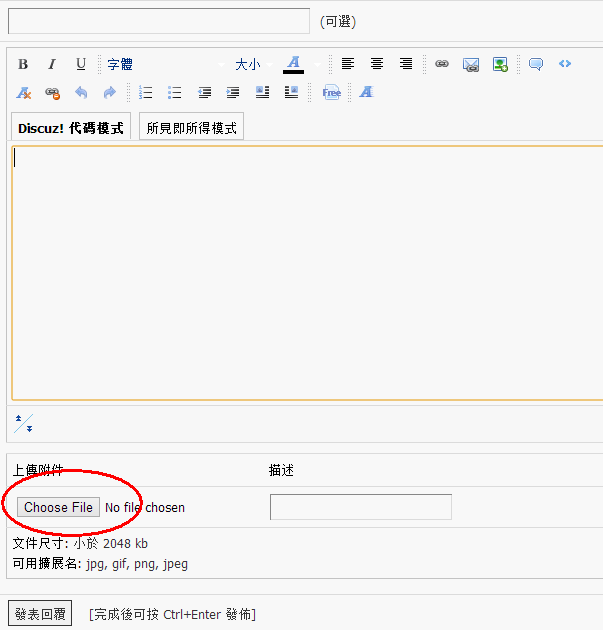Redo the last undone edit

[x=110, y=93]
